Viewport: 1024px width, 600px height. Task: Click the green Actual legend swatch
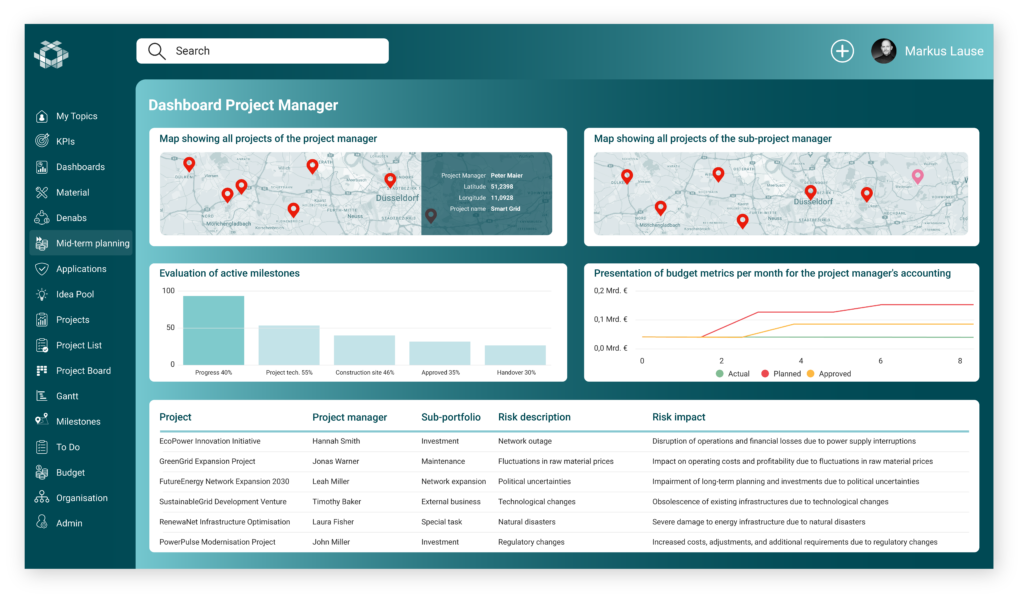click(719, 374)
